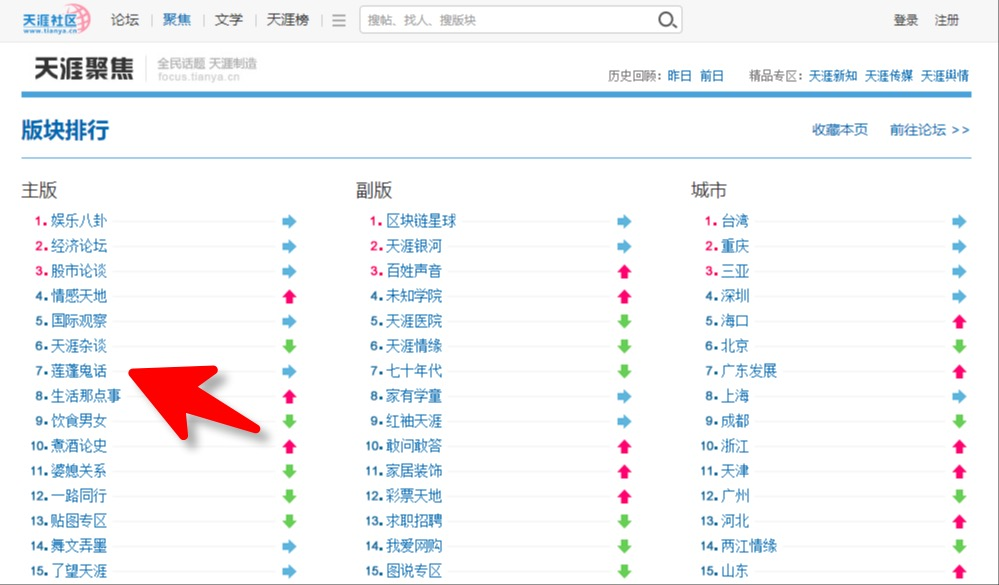999x585 pixels.
Task: Click the blue arrow beside 台湾
Action: [x=957, y=220]
